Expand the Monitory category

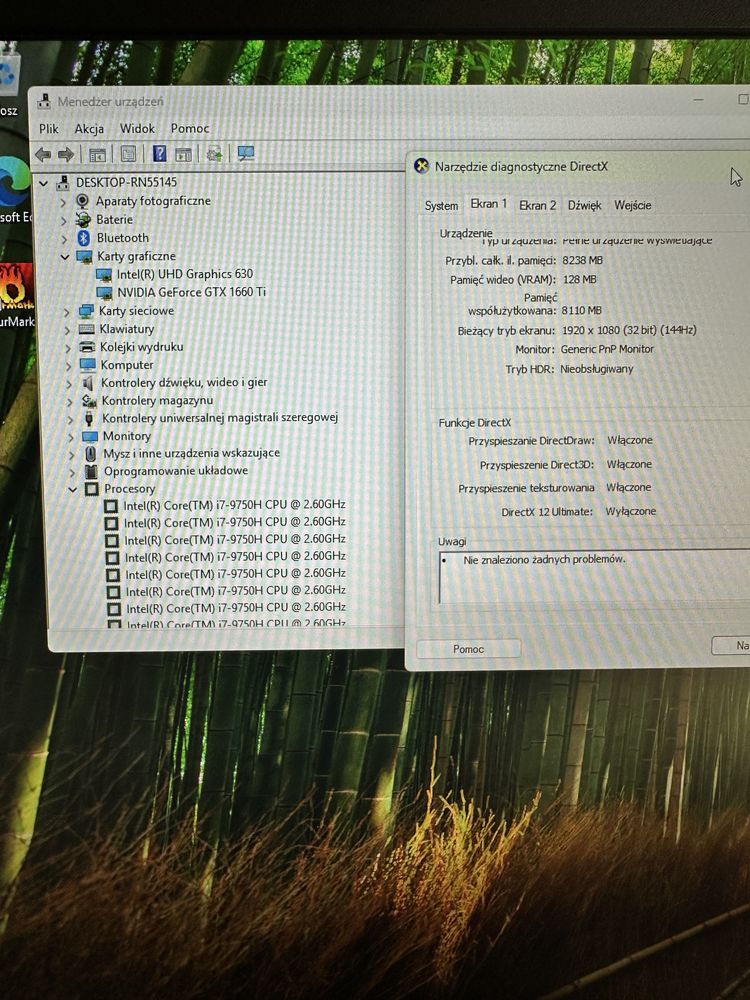(71, 438)
